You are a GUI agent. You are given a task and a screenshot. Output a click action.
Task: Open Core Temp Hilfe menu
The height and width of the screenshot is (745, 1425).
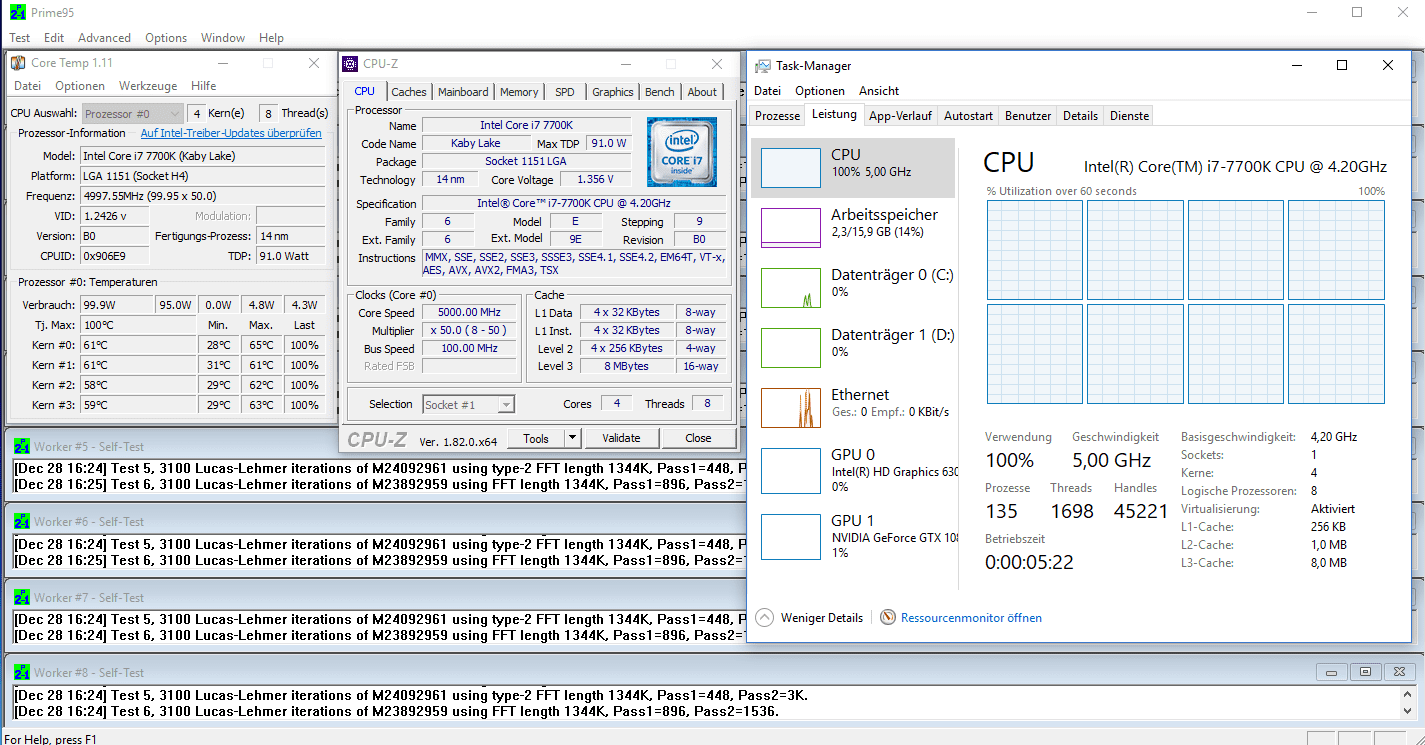coord(204,86)
